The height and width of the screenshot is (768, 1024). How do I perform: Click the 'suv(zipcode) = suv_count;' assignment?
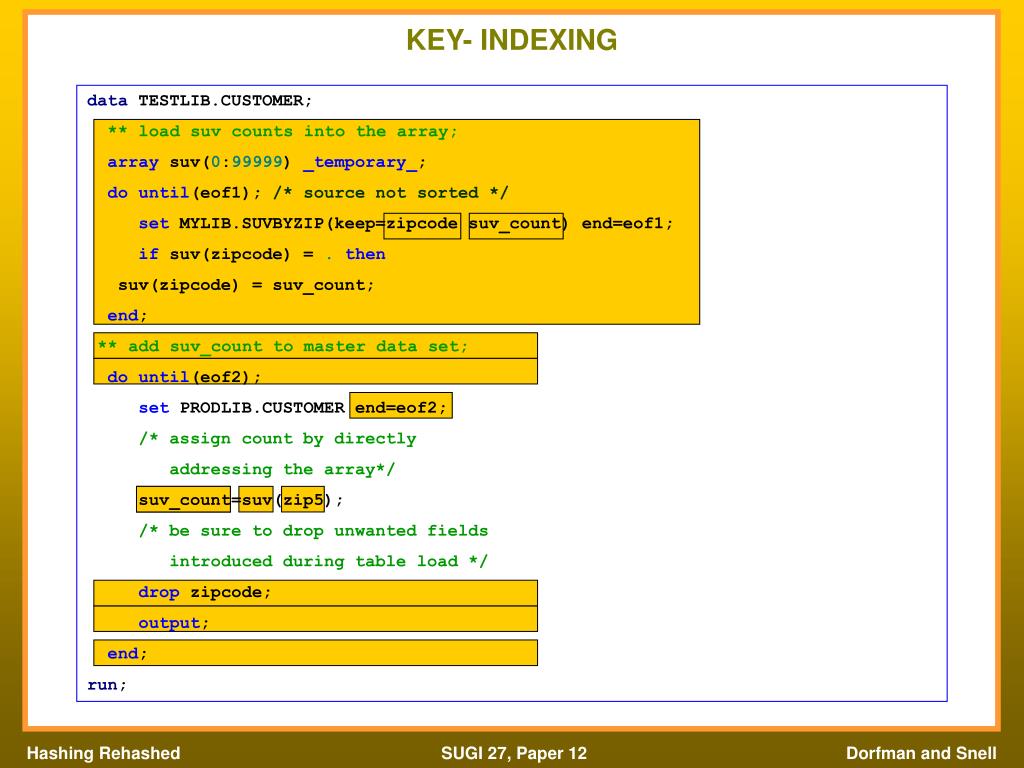coord(246,285)
